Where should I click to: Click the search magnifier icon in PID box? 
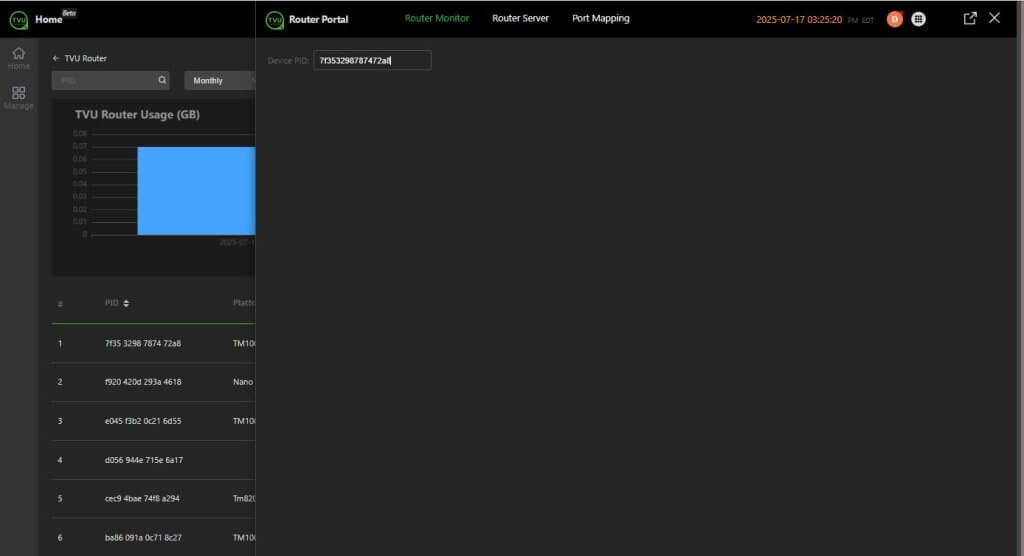tap(162, 80)
